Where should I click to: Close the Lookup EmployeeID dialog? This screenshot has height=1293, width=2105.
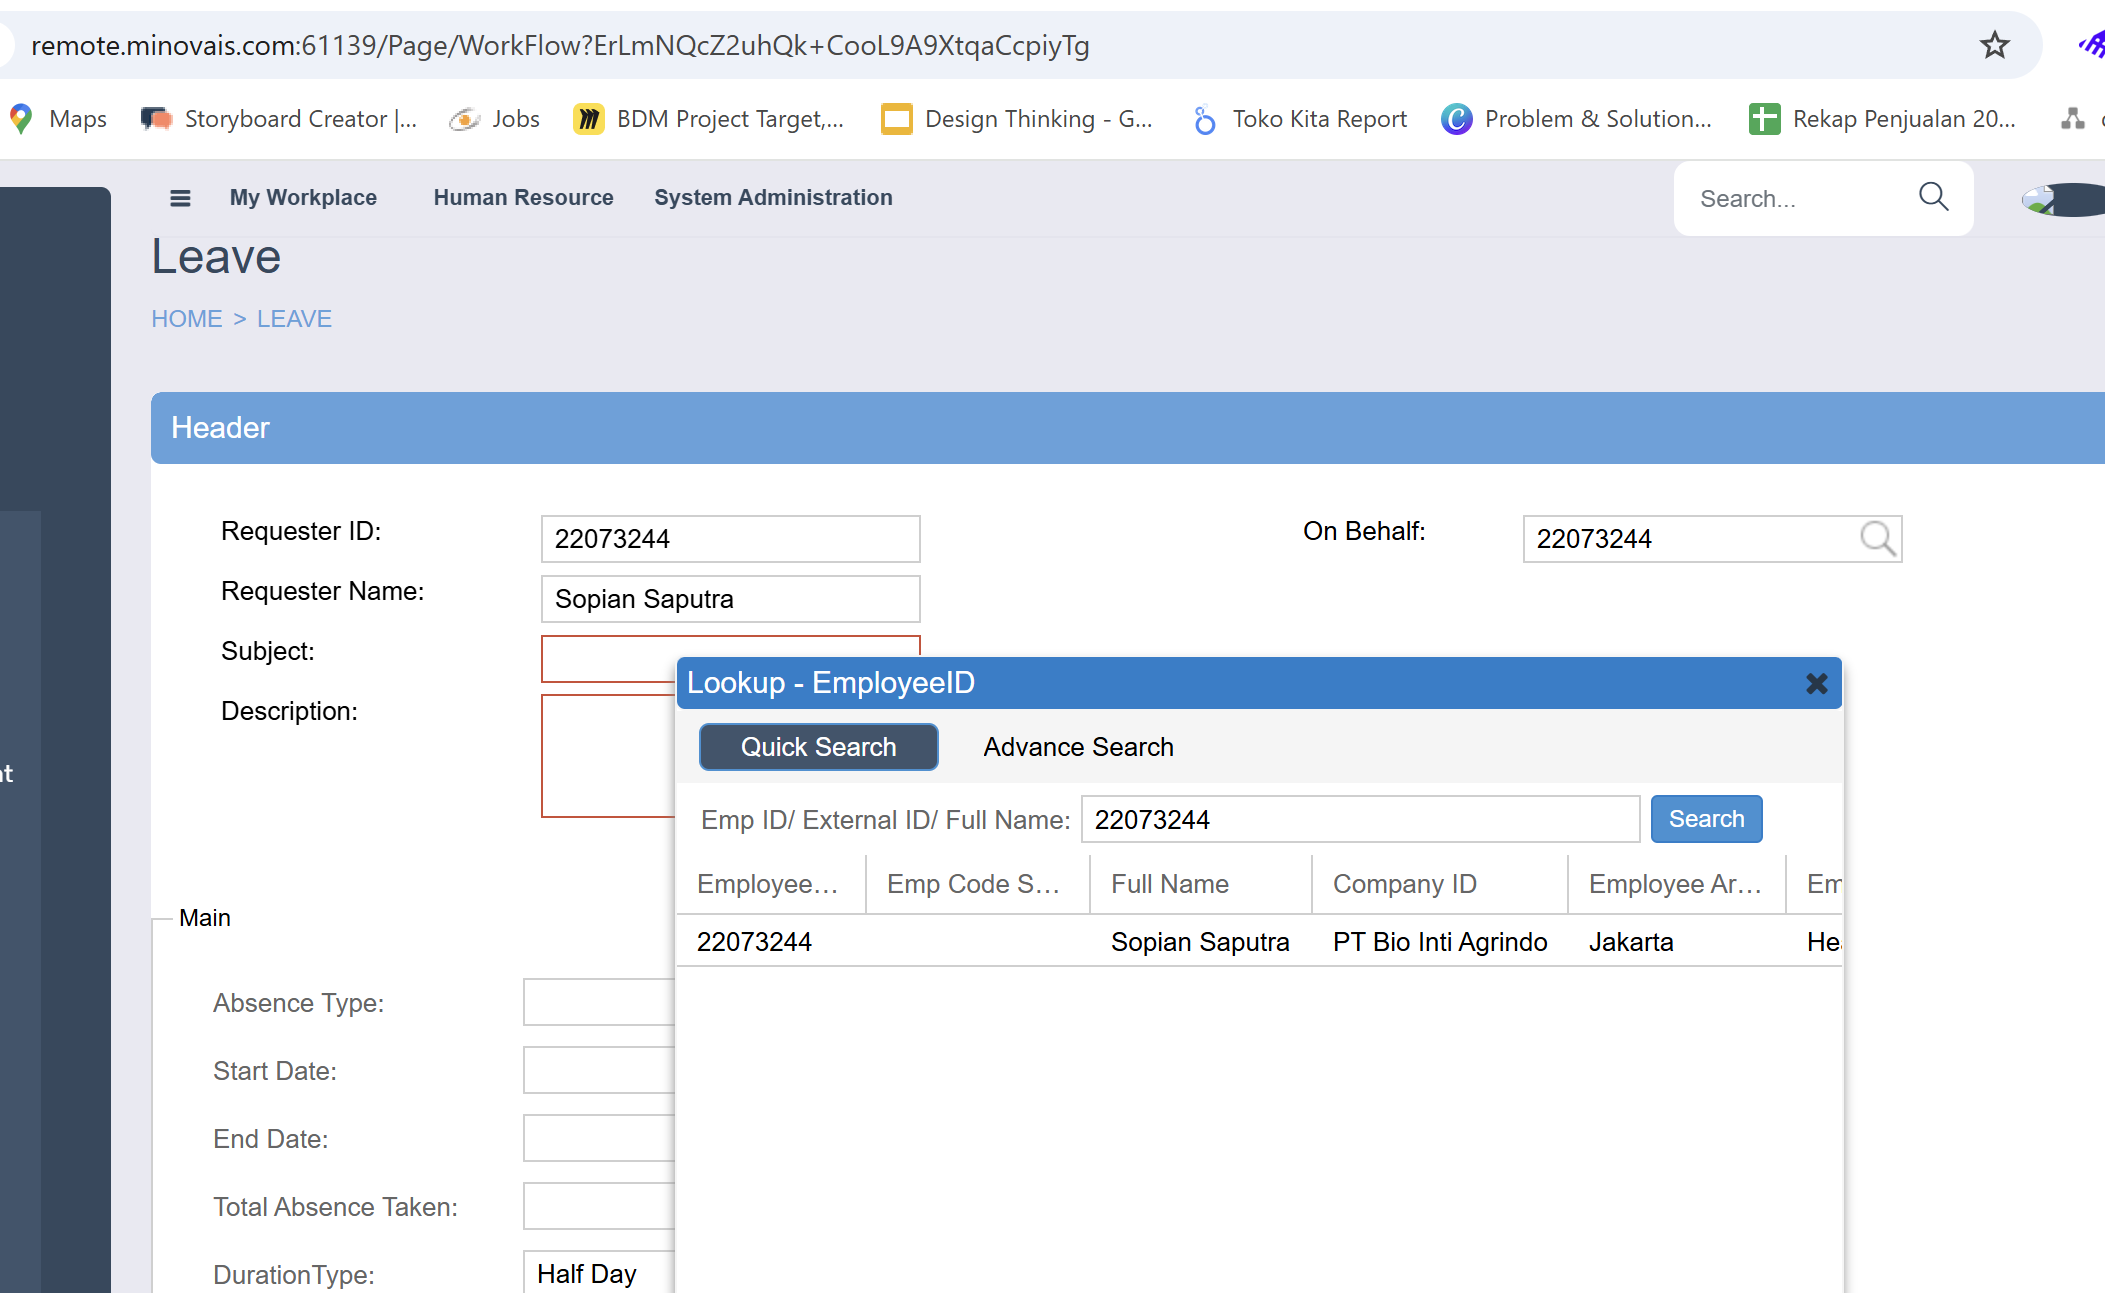[x=1816, y=683]
